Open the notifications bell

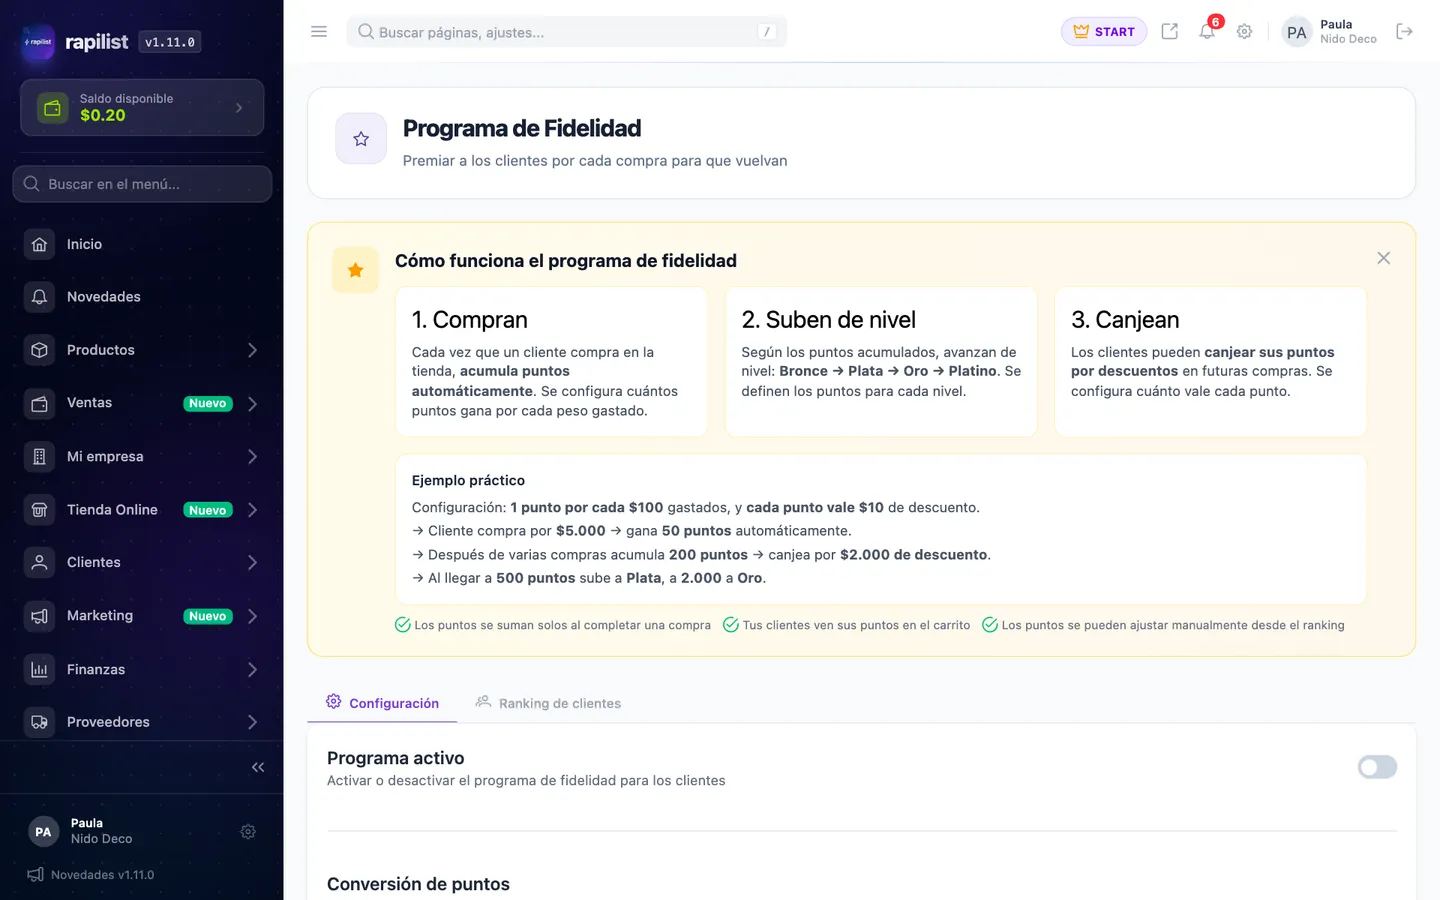[x=1207, y=32]
